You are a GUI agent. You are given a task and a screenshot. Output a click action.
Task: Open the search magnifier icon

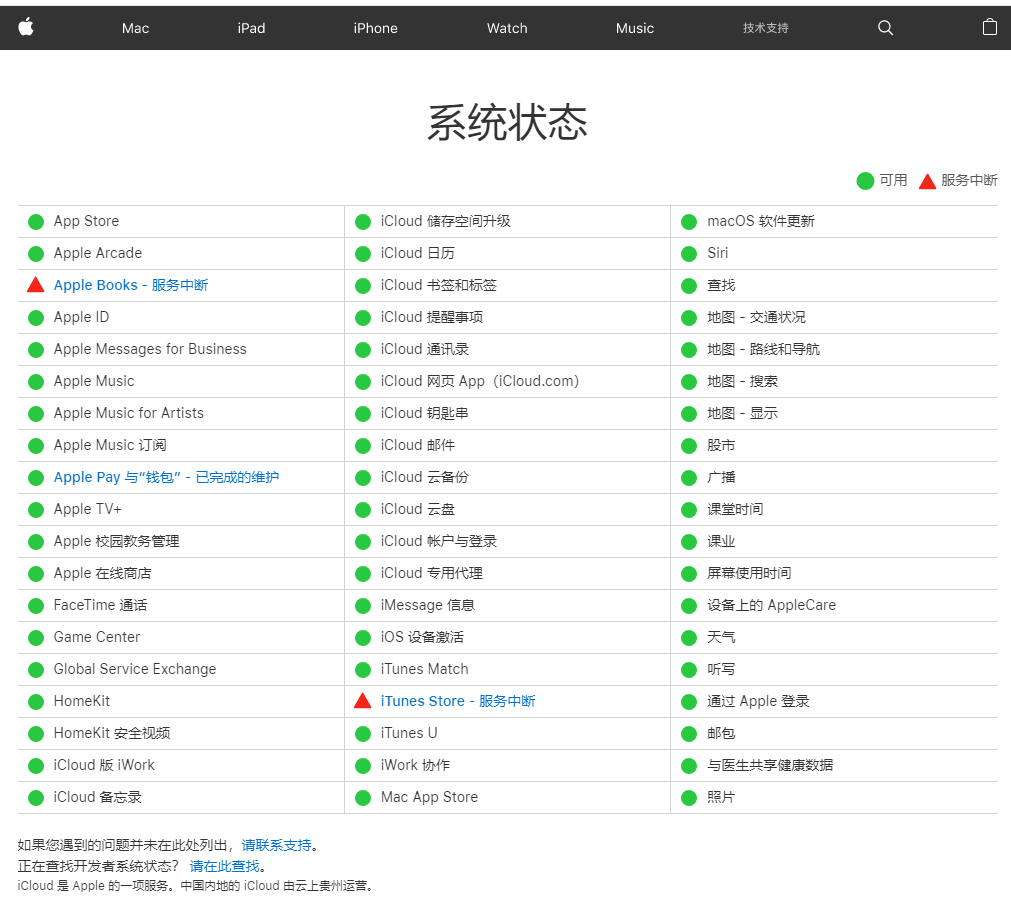point(884,27)
